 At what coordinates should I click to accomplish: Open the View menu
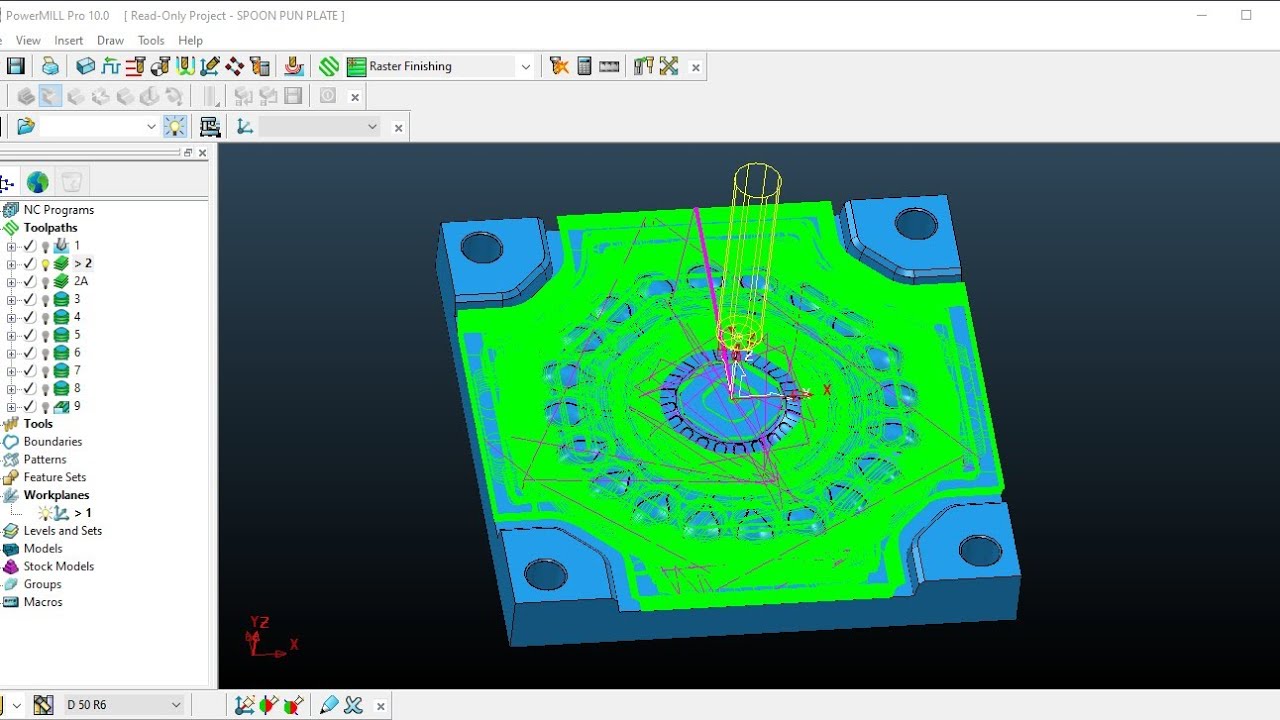tap(28, 40)
